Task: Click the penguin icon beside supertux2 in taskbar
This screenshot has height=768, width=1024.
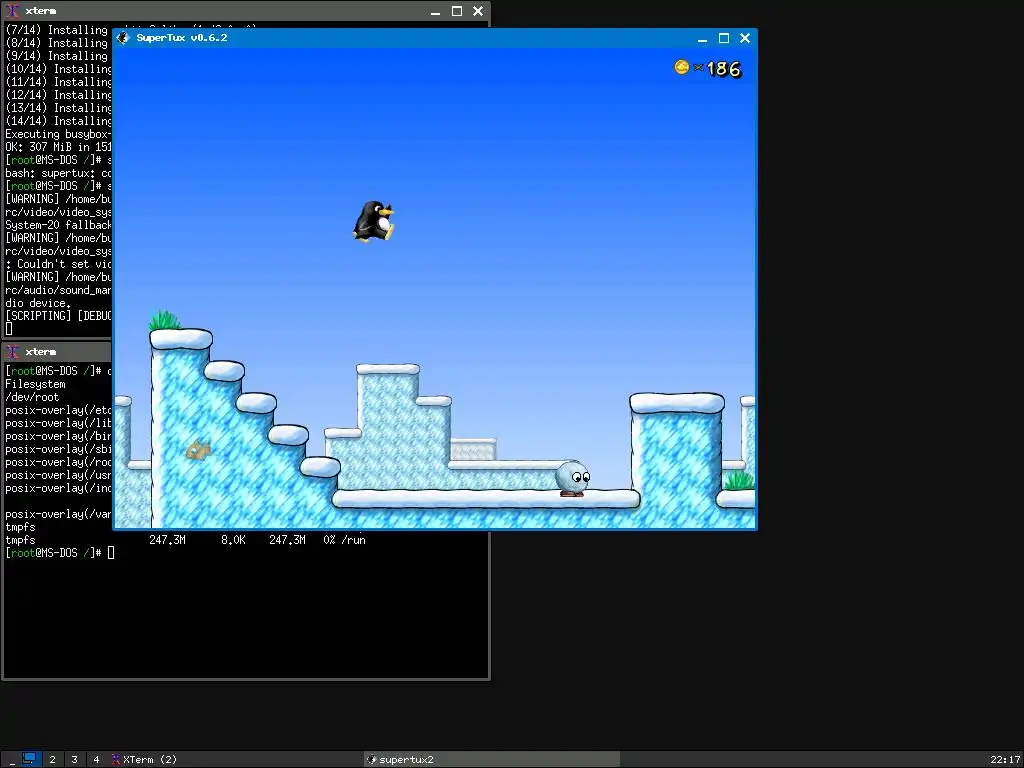Action: (x=372, y=760)
